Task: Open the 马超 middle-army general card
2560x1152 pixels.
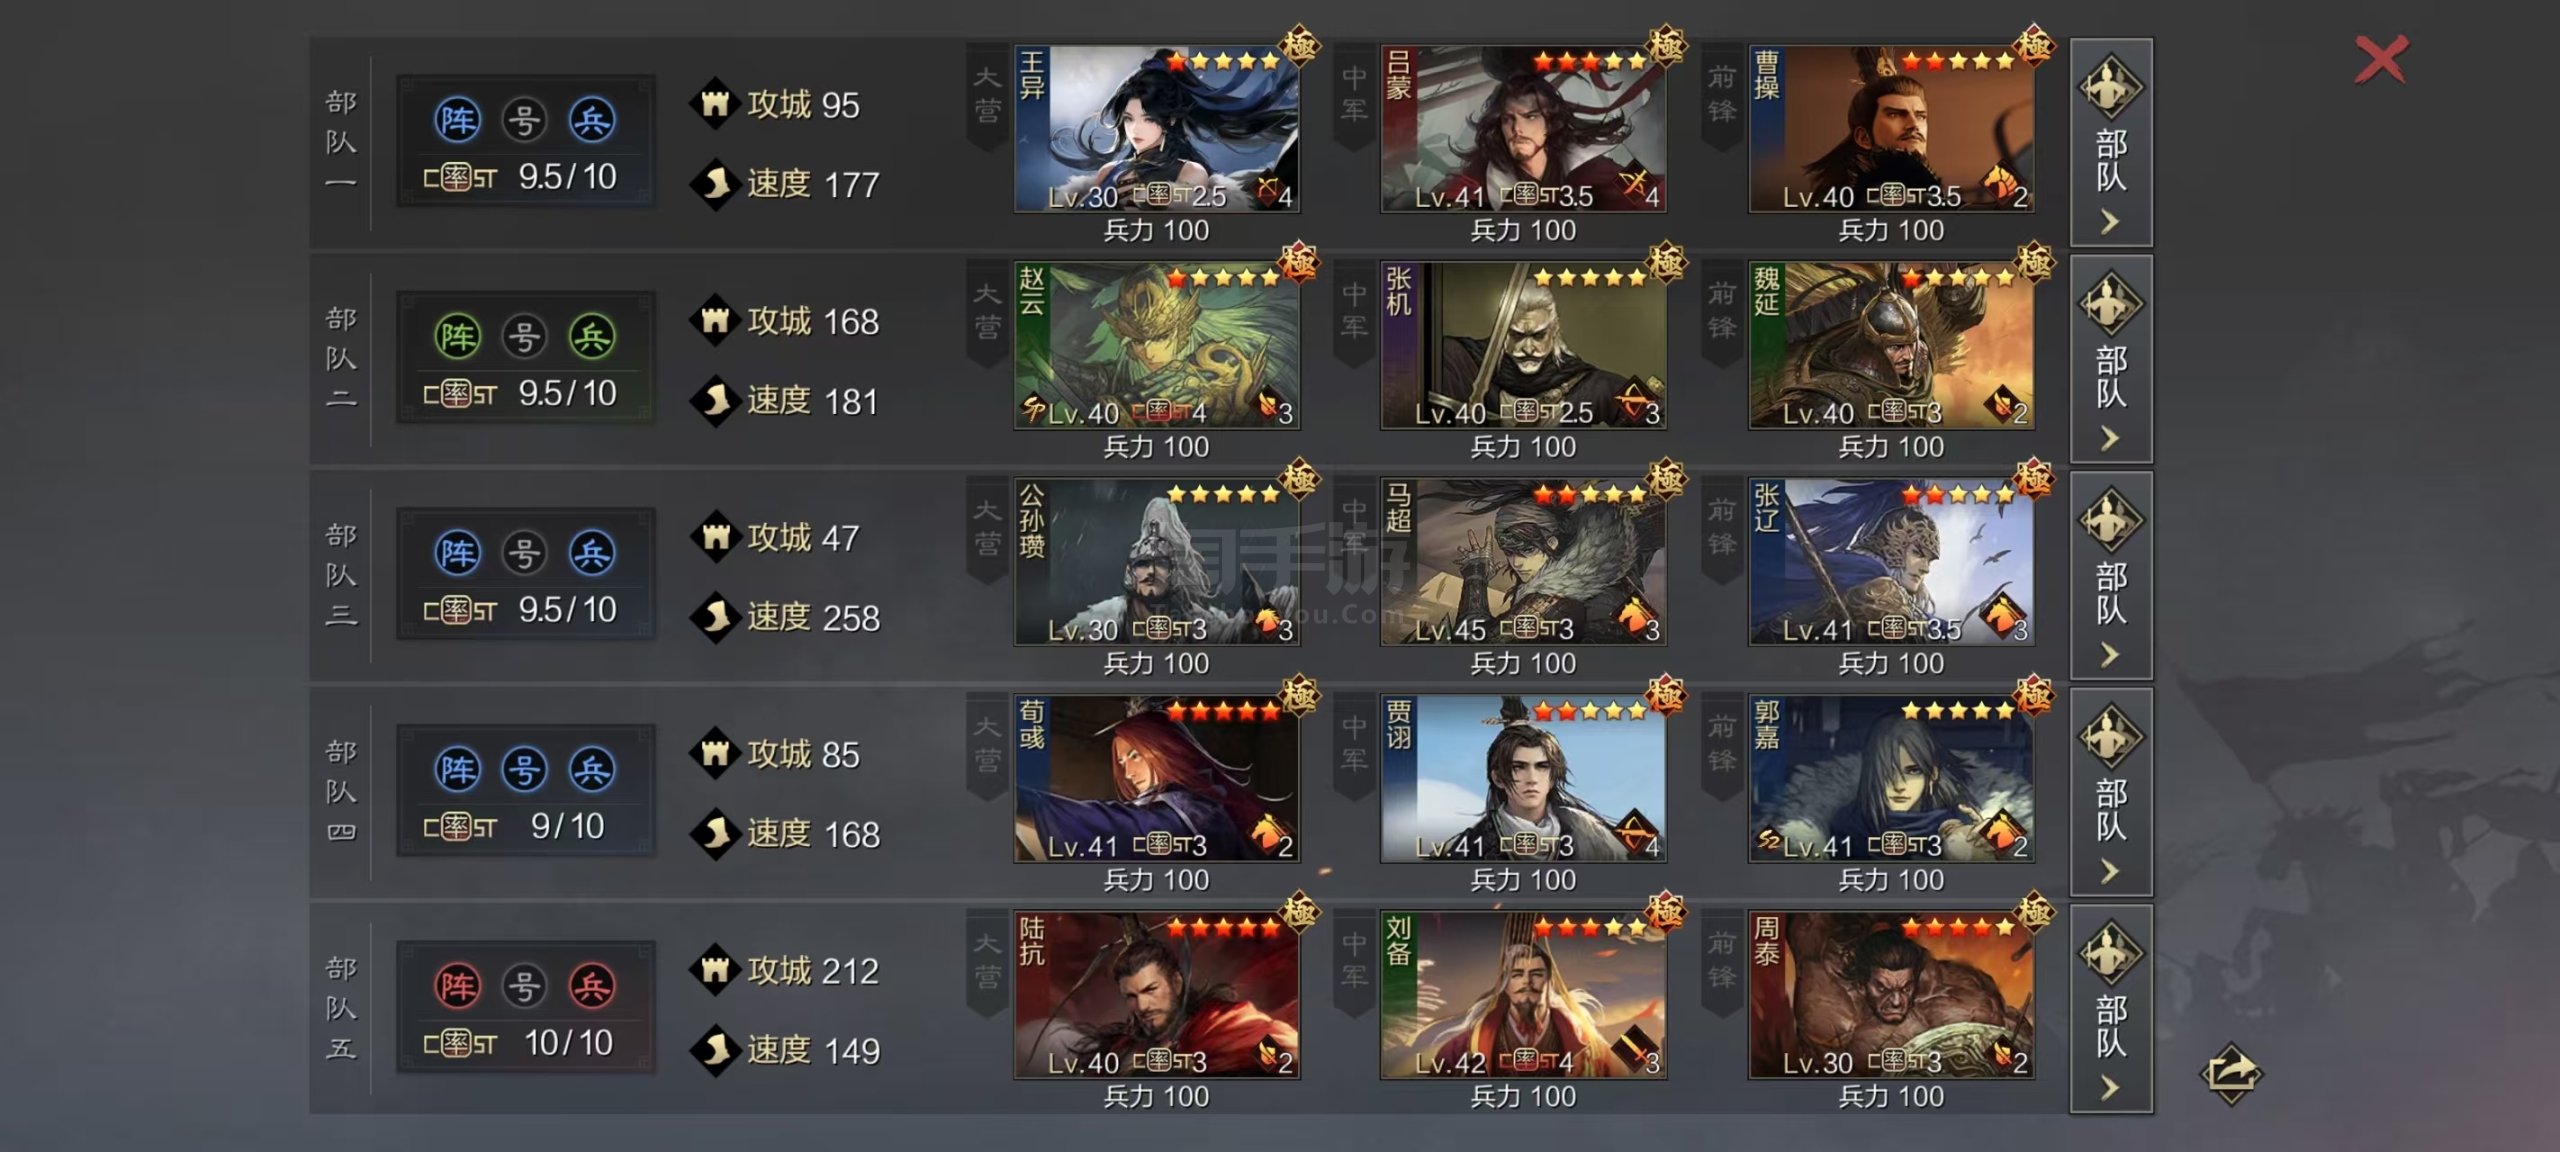Action: 1523,562
